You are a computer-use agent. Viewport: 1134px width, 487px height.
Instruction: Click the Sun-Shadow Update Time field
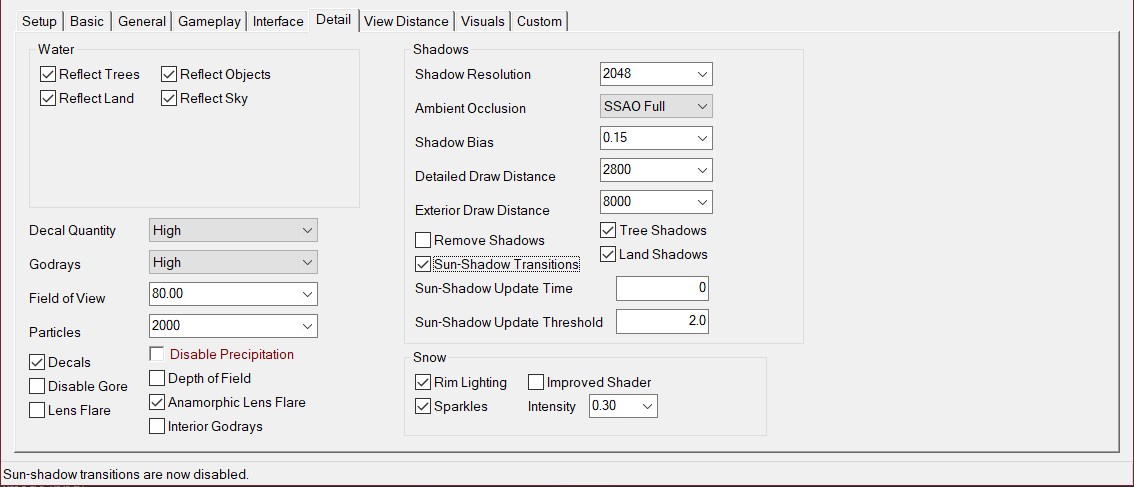pos(662,289)
